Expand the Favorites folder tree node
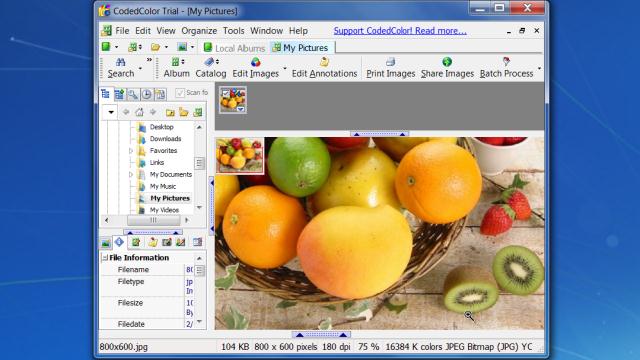640x360 pixels. point(131,151)
